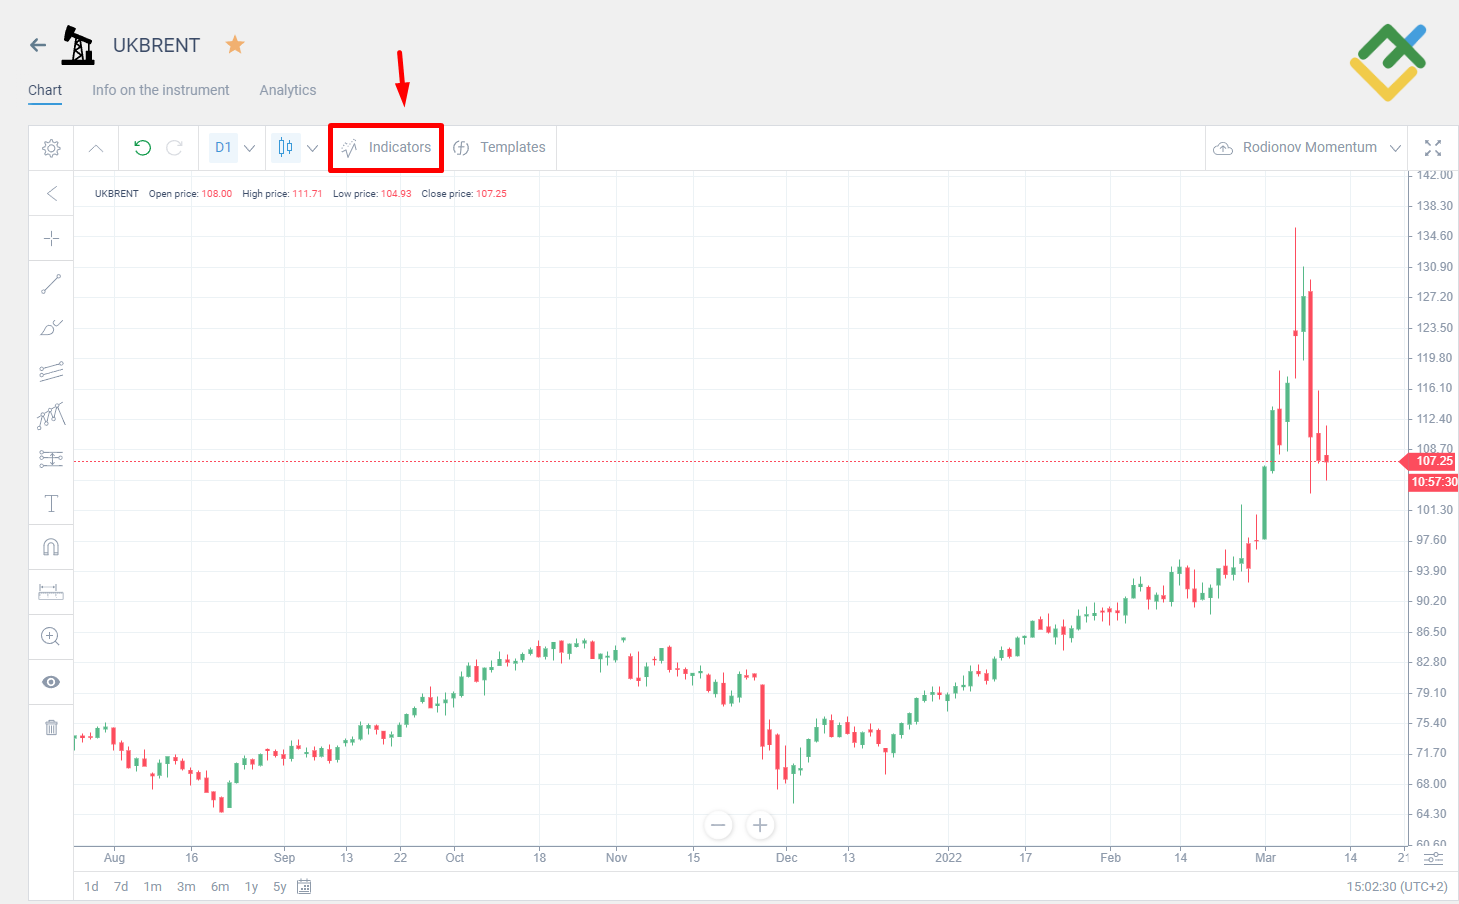Delete all drawings with the trash icon
The image size is (1459, 904).
coord(51,727)
